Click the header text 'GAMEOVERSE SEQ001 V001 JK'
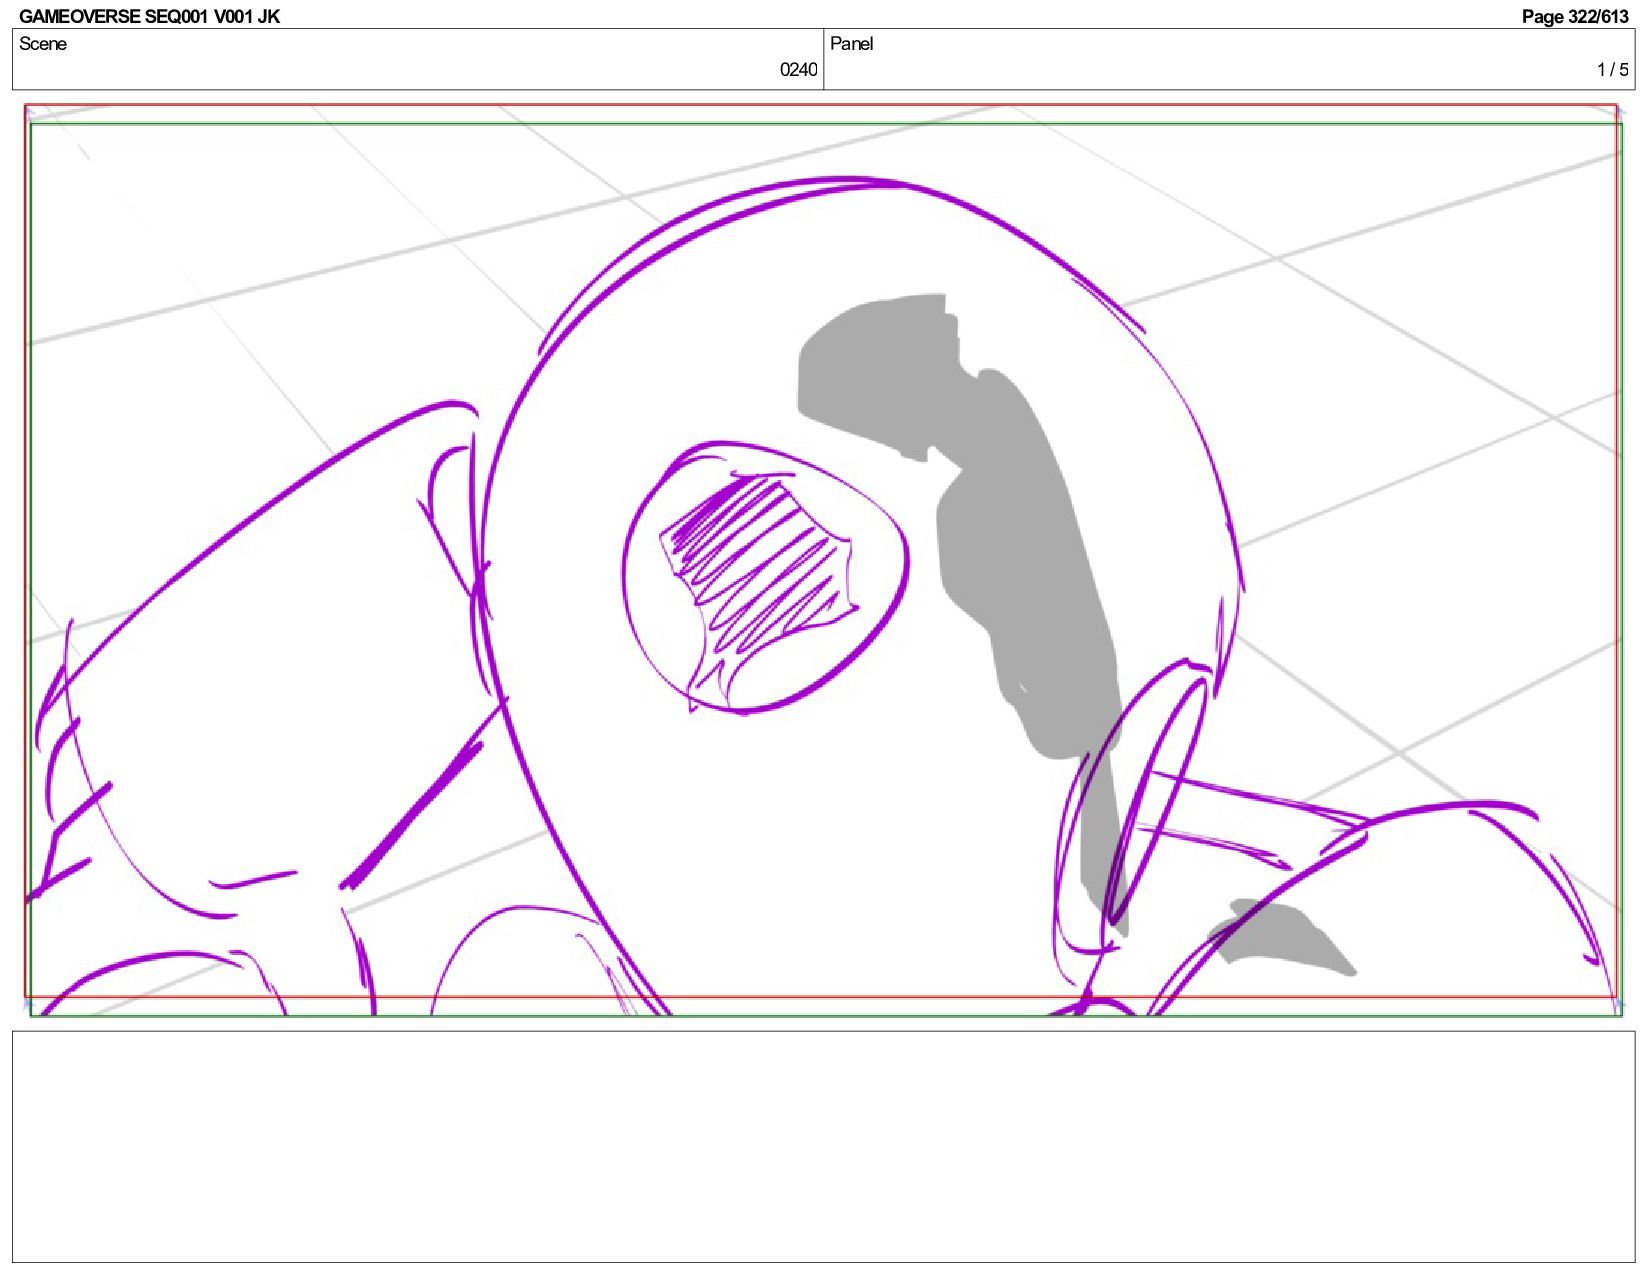 (149, 16)
